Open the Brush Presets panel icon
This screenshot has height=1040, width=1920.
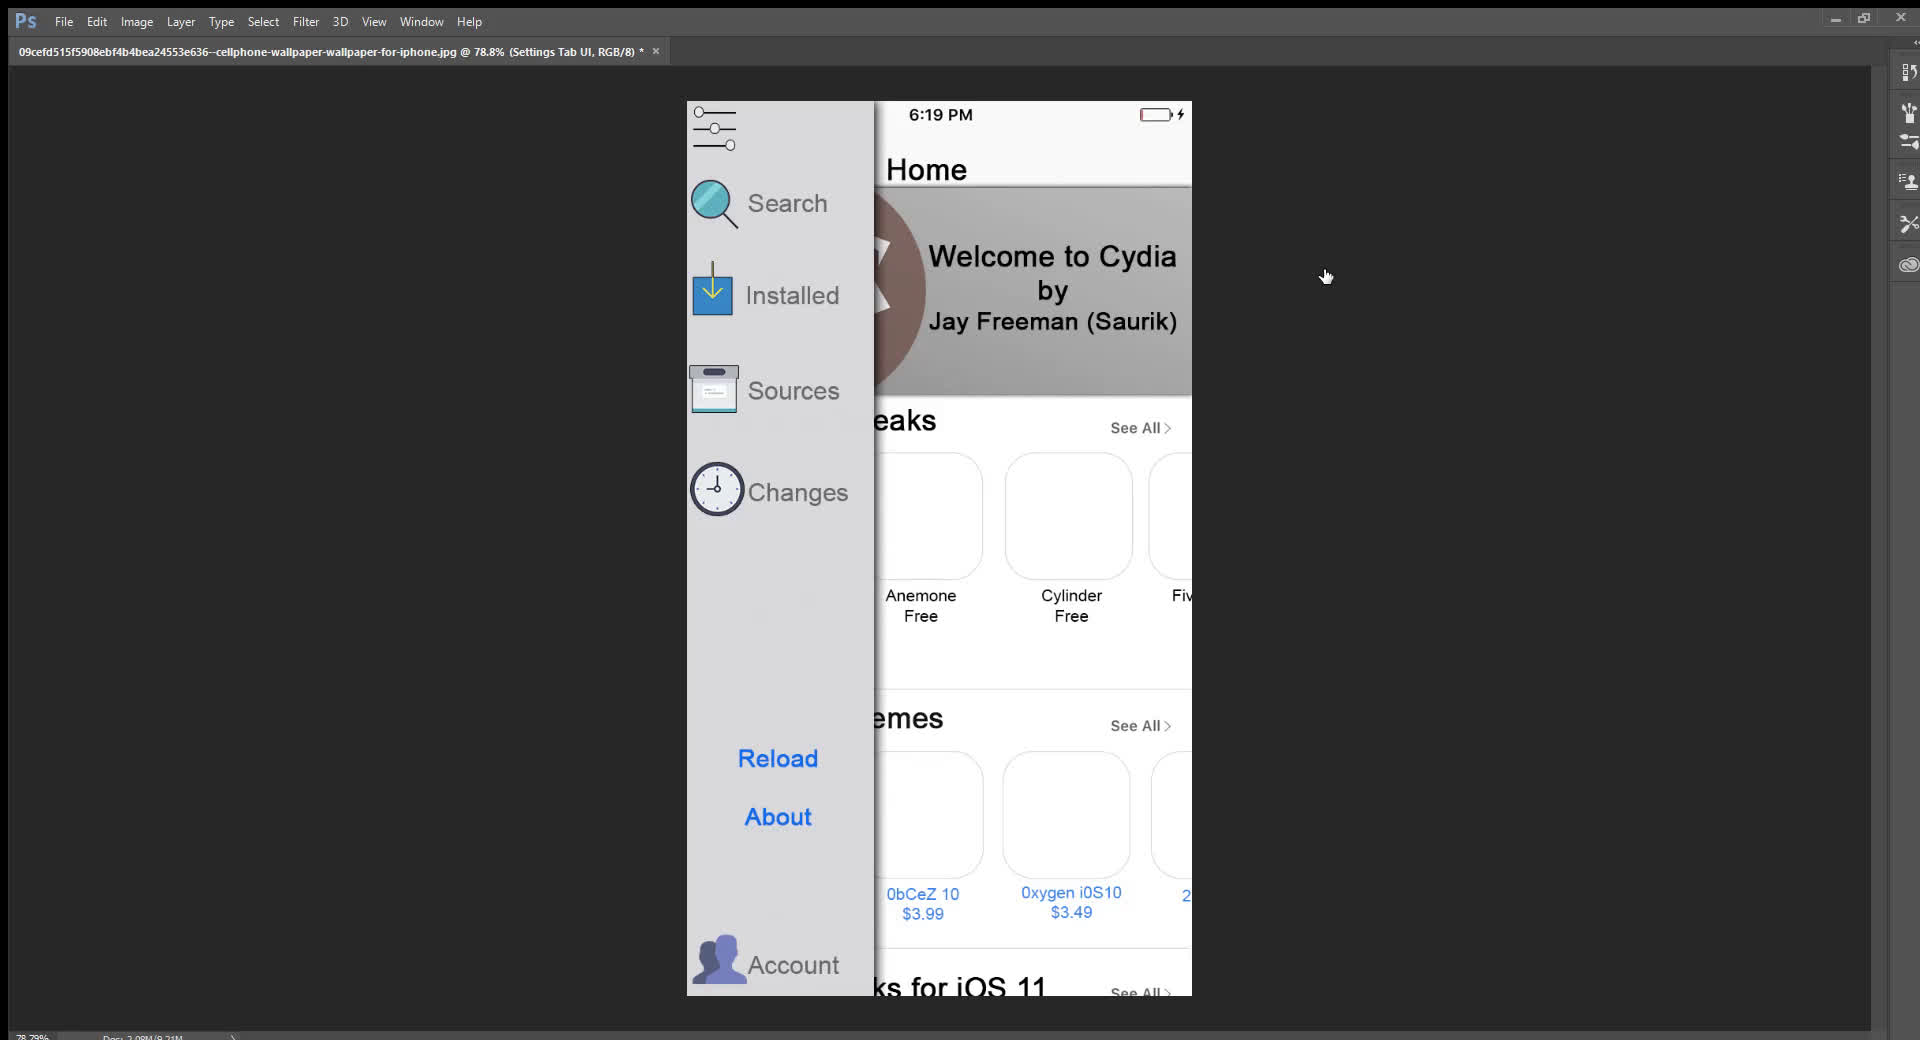pyautogui.click(x=1909, y=112)
